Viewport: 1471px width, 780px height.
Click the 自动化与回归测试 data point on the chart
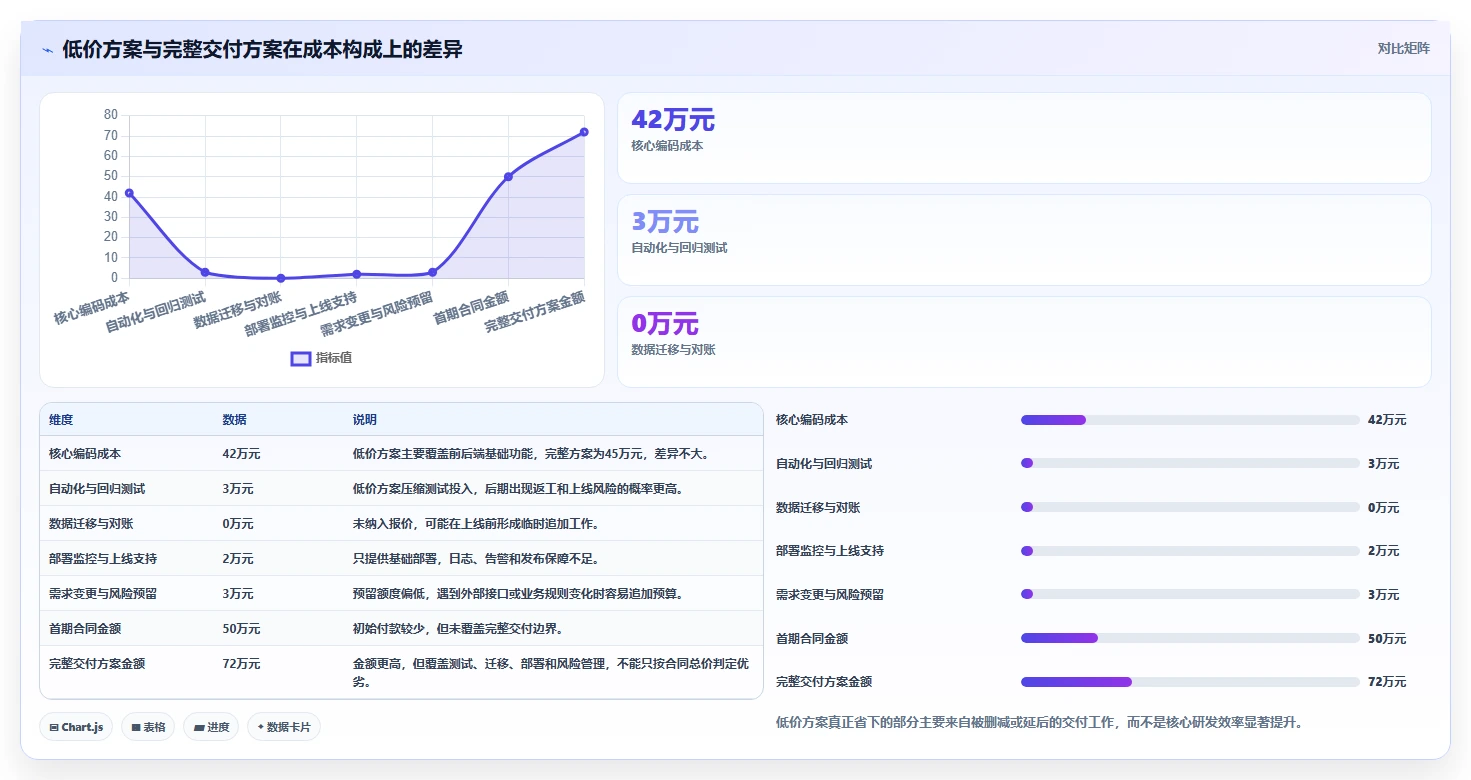pos(205,272)
